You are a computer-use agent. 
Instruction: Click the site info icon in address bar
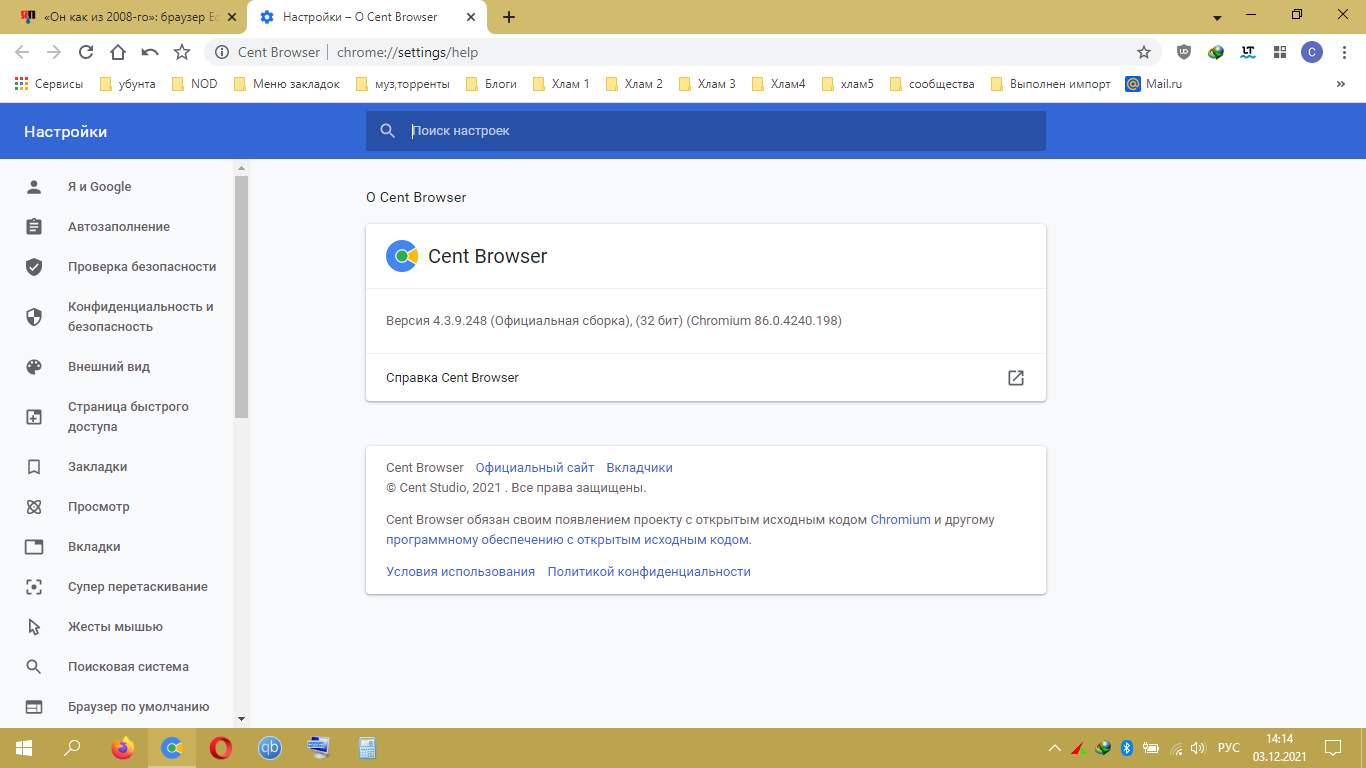coord(221,52)
